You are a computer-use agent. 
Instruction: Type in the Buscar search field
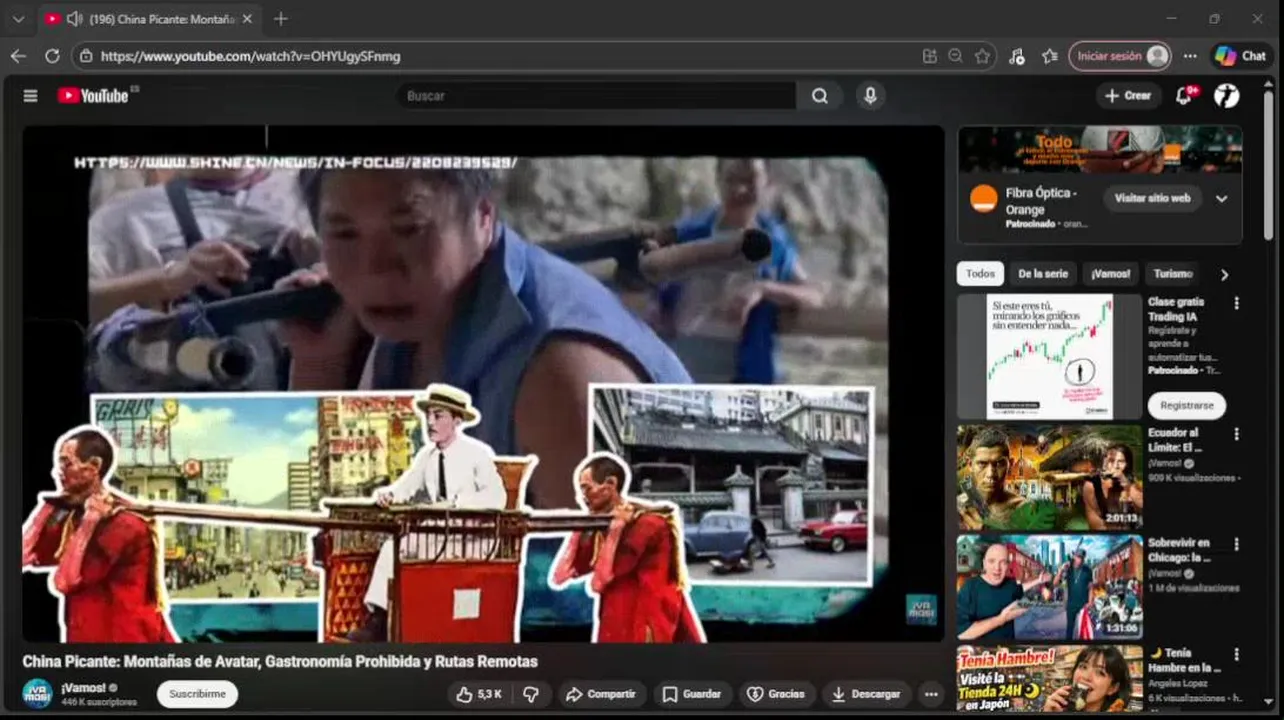(597, 96)
